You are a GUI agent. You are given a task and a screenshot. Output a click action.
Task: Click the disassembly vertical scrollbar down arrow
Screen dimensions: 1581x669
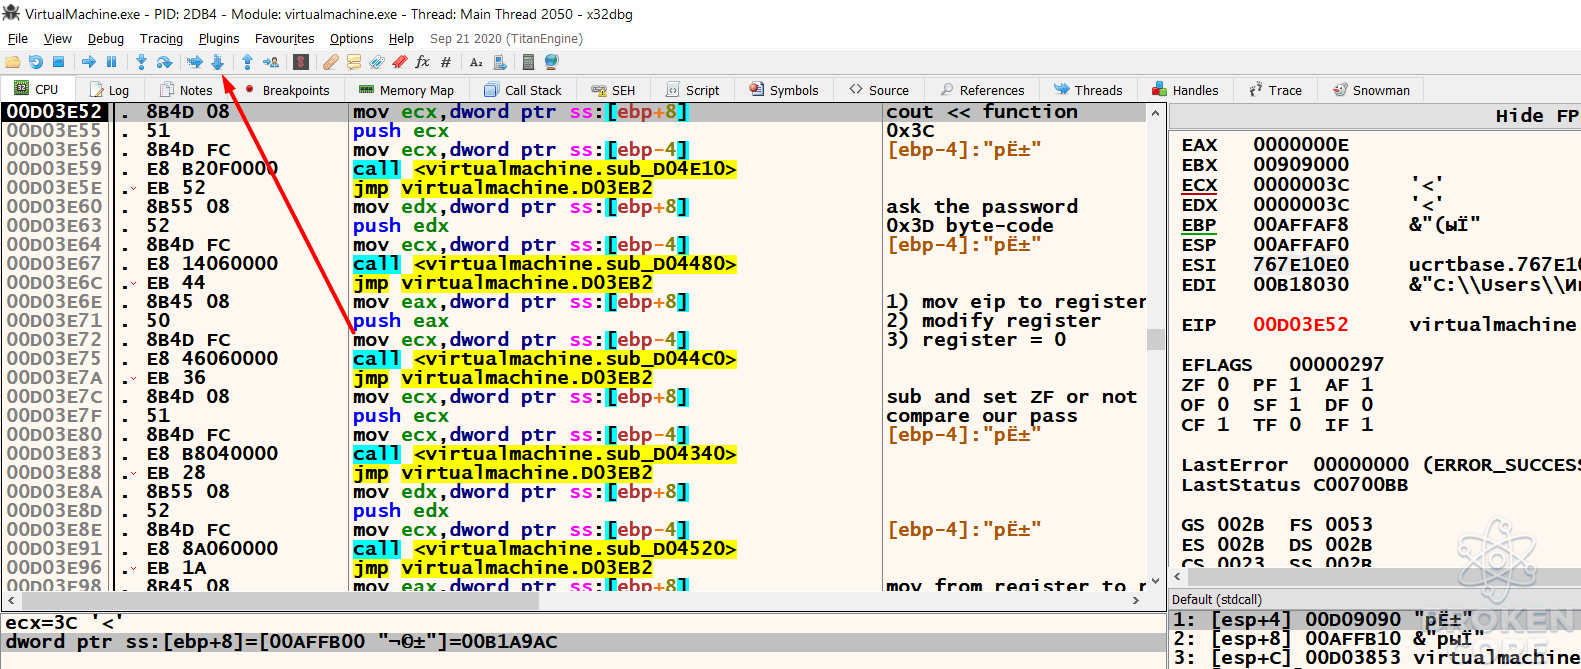pyautogui.click(x=1156, y=581)
